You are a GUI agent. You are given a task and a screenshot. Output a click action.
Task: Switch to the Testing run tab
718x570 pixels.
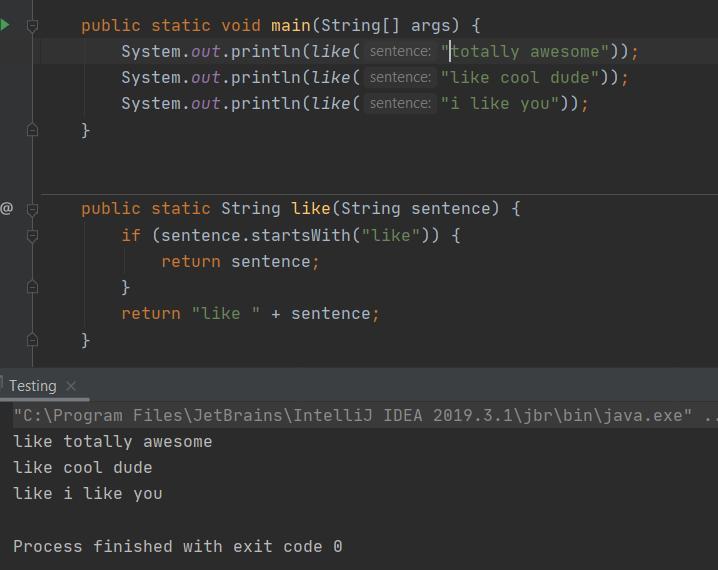(x=33, y=385)
